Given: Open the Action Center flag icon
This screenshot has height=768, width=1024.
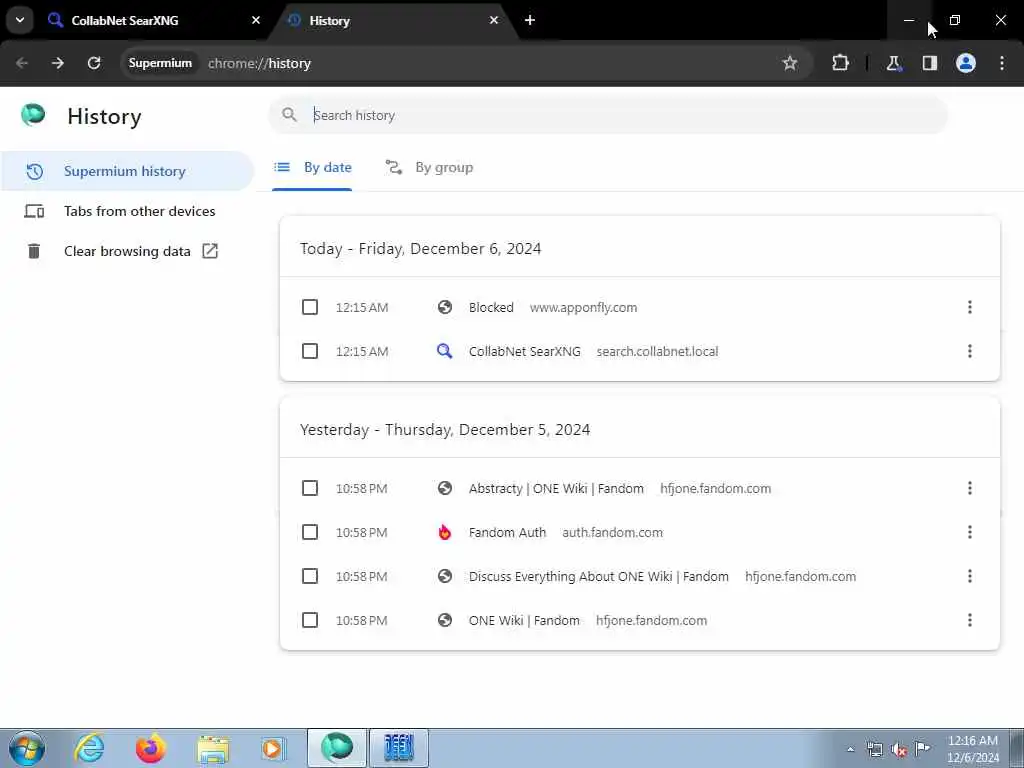Looking at the screenshot, I should click(923, 749).
